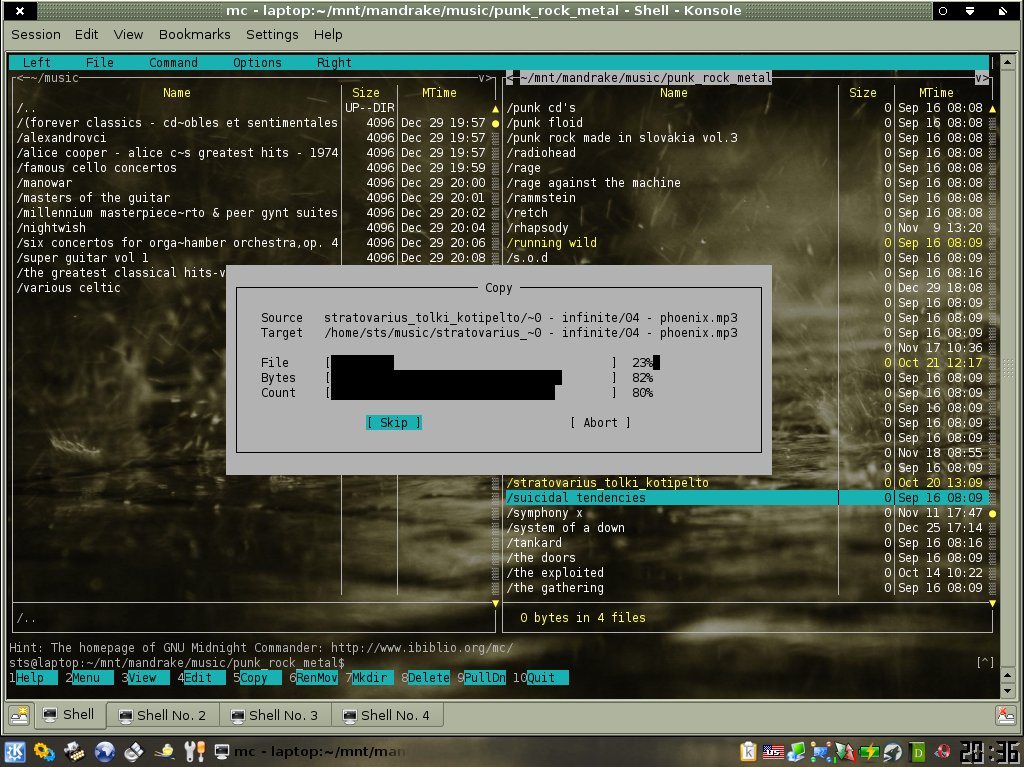Click the downward arrow title bar button
The width and height of the screenshot is (1024, 767).
(970, 10)
